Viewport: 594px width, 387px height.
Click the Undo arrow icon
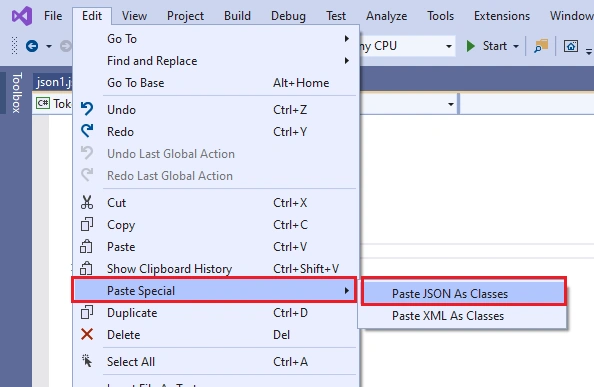point(87,109)
